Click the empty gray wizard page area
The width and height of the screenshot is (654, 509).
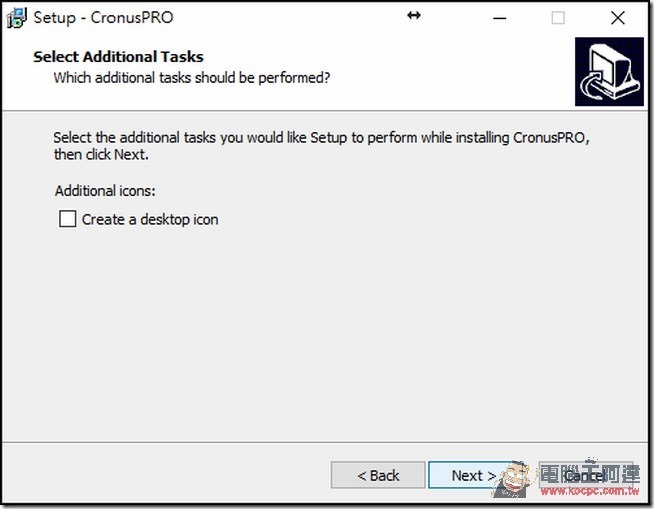tap(325, 334)
